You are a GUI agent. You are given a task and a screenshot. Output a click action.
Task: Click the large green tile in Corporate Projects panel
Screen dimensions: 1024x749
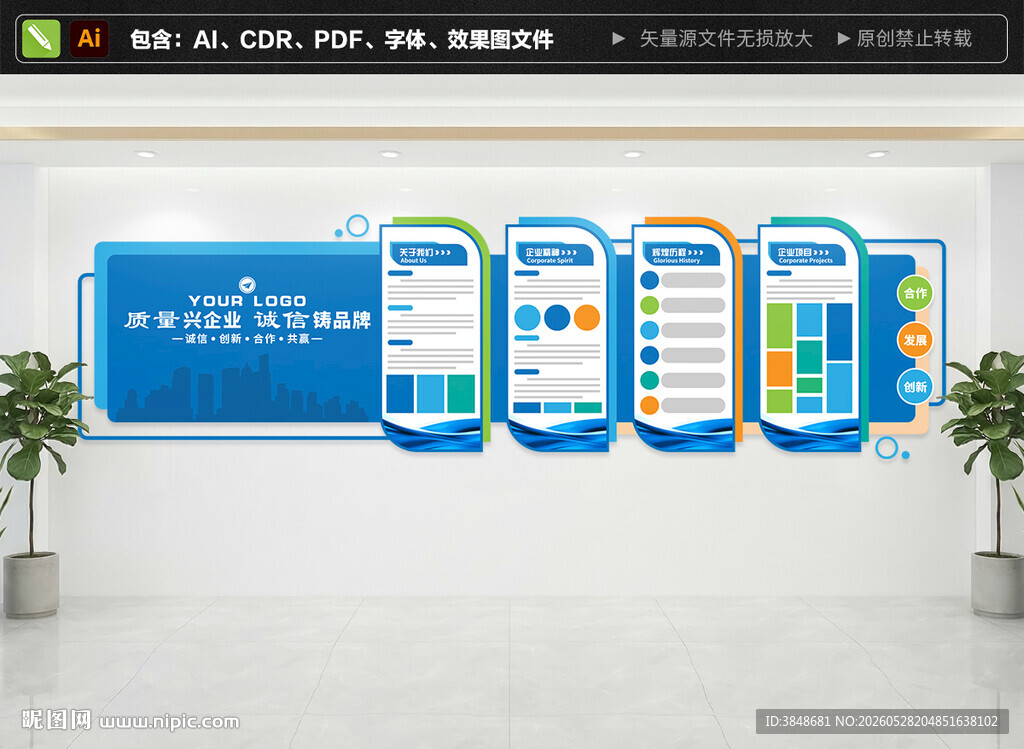779,325
